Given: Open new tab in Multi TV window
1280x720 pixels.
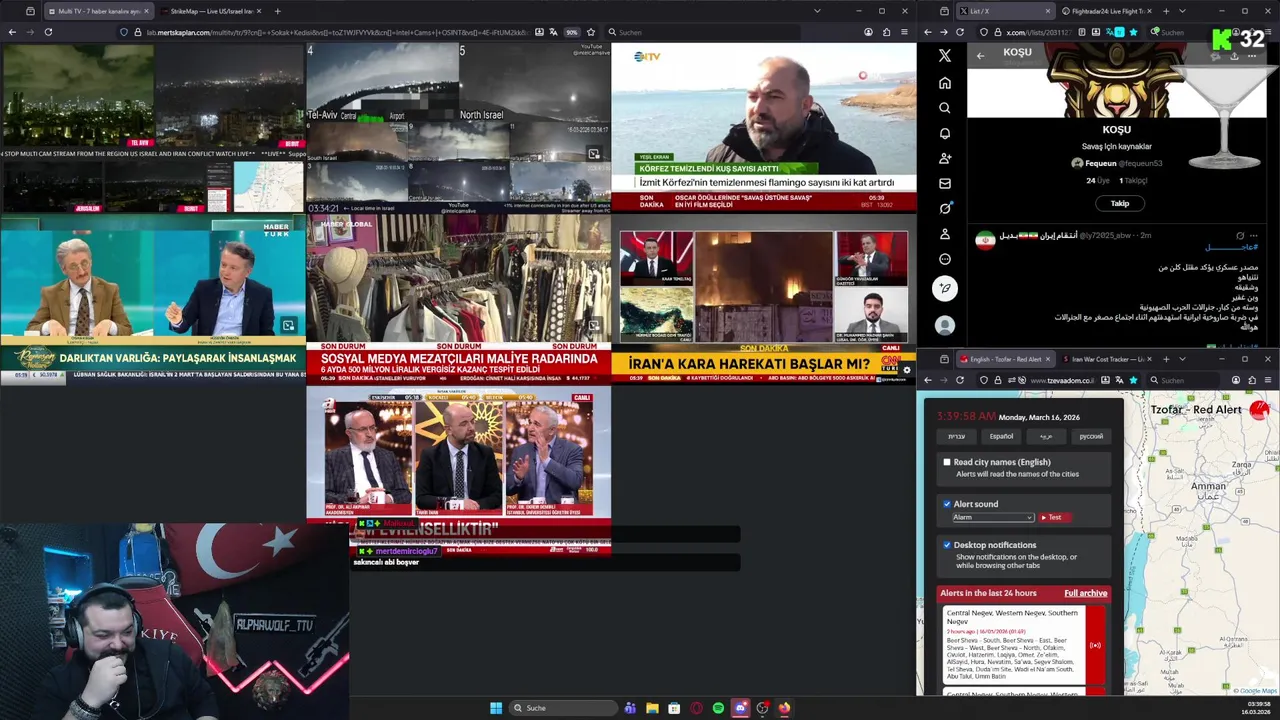Looking at the screenshot, I should coord(277,11).
